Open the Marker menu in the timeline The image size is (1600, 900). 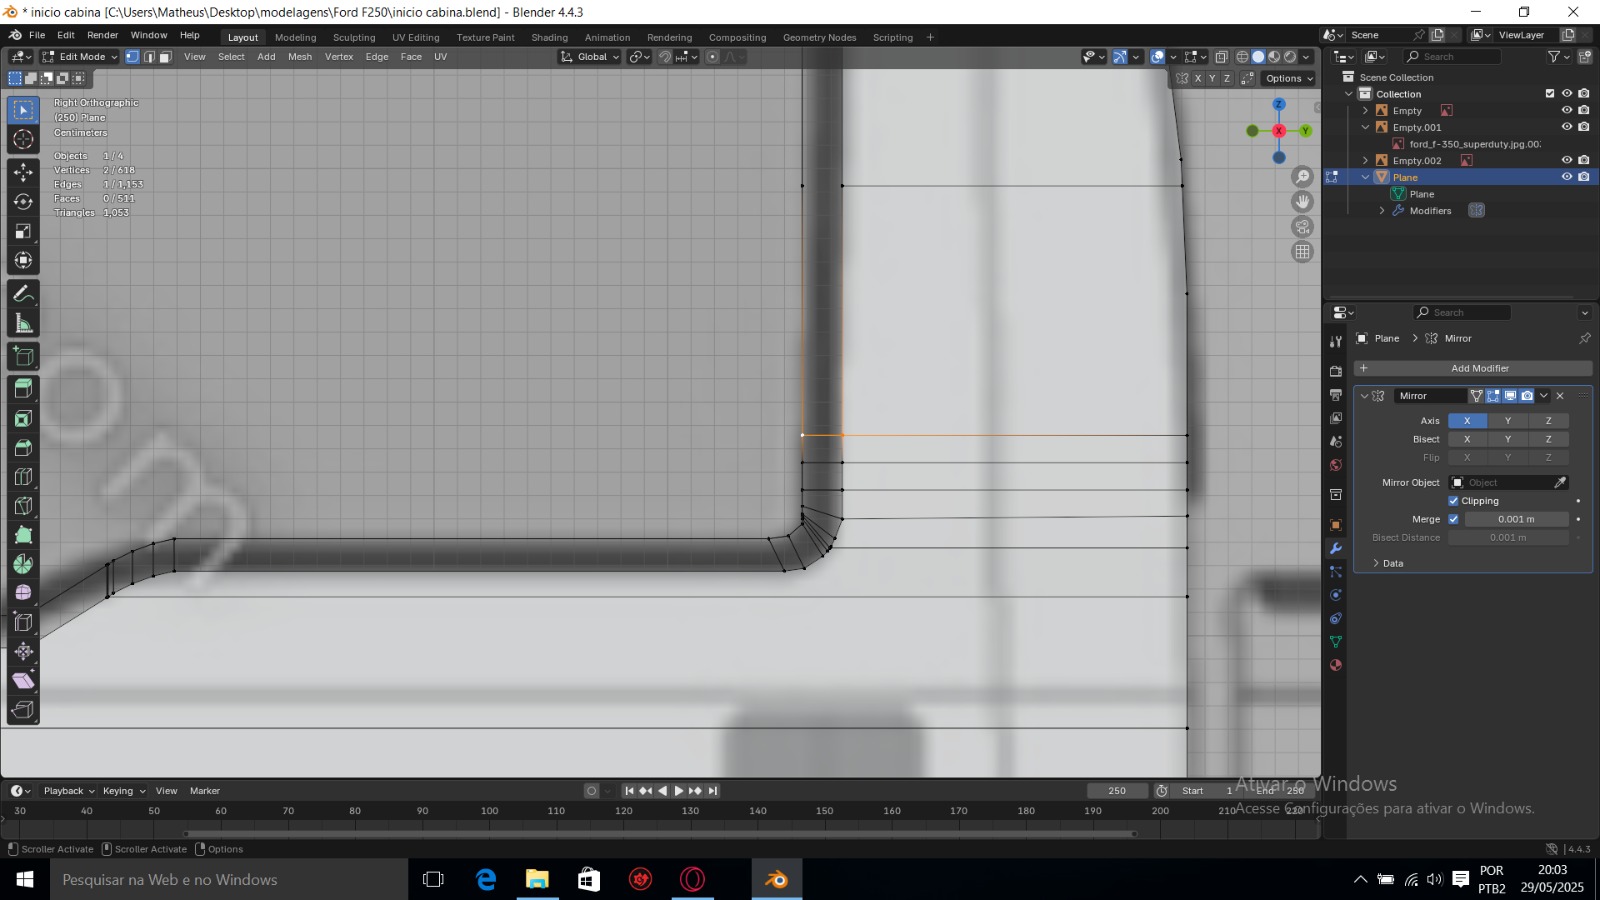click(205, 791)
